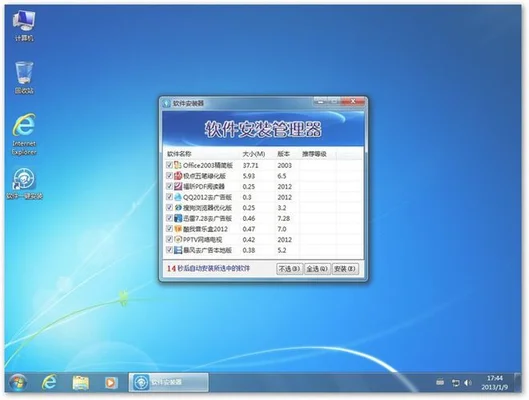Viewport: 529px width, 400px height.
Task: Click the 全选 button
Action: point(317,269)
